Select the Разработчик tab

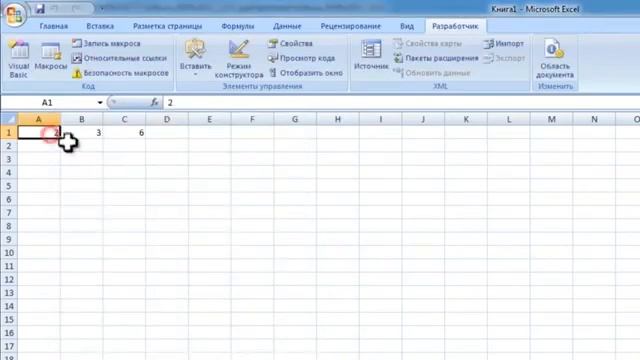click(x=455, y=26)
